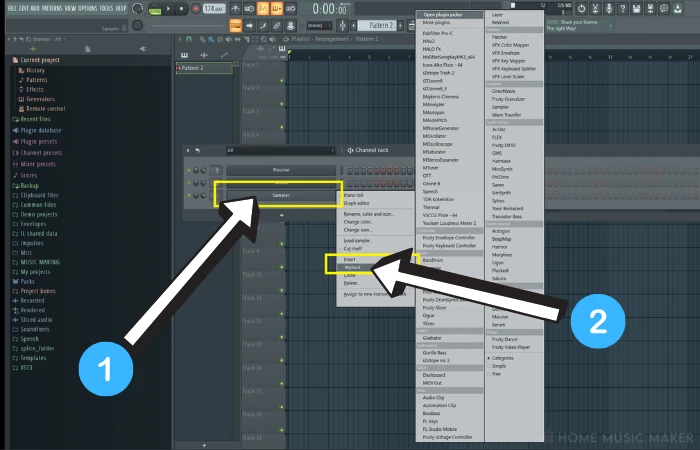Viewport: 700px width, 450px height.
Task: Click the speech bubble forum icon
Action: pyautogui.click(x=664, y=8)
